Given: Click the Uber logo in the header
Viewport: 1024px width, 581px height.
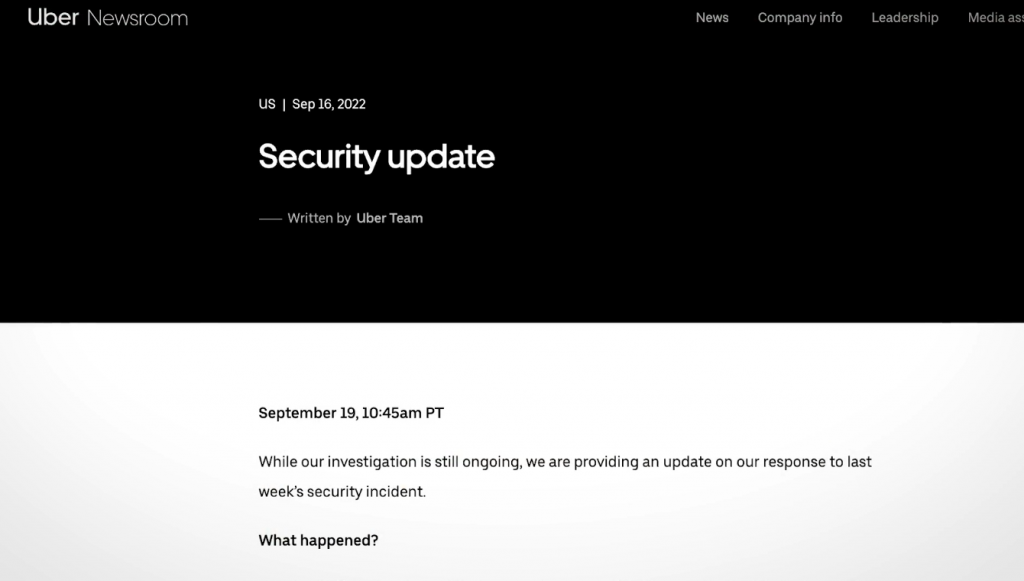Looking at the screenshot, I should click(x=53, y=17).
